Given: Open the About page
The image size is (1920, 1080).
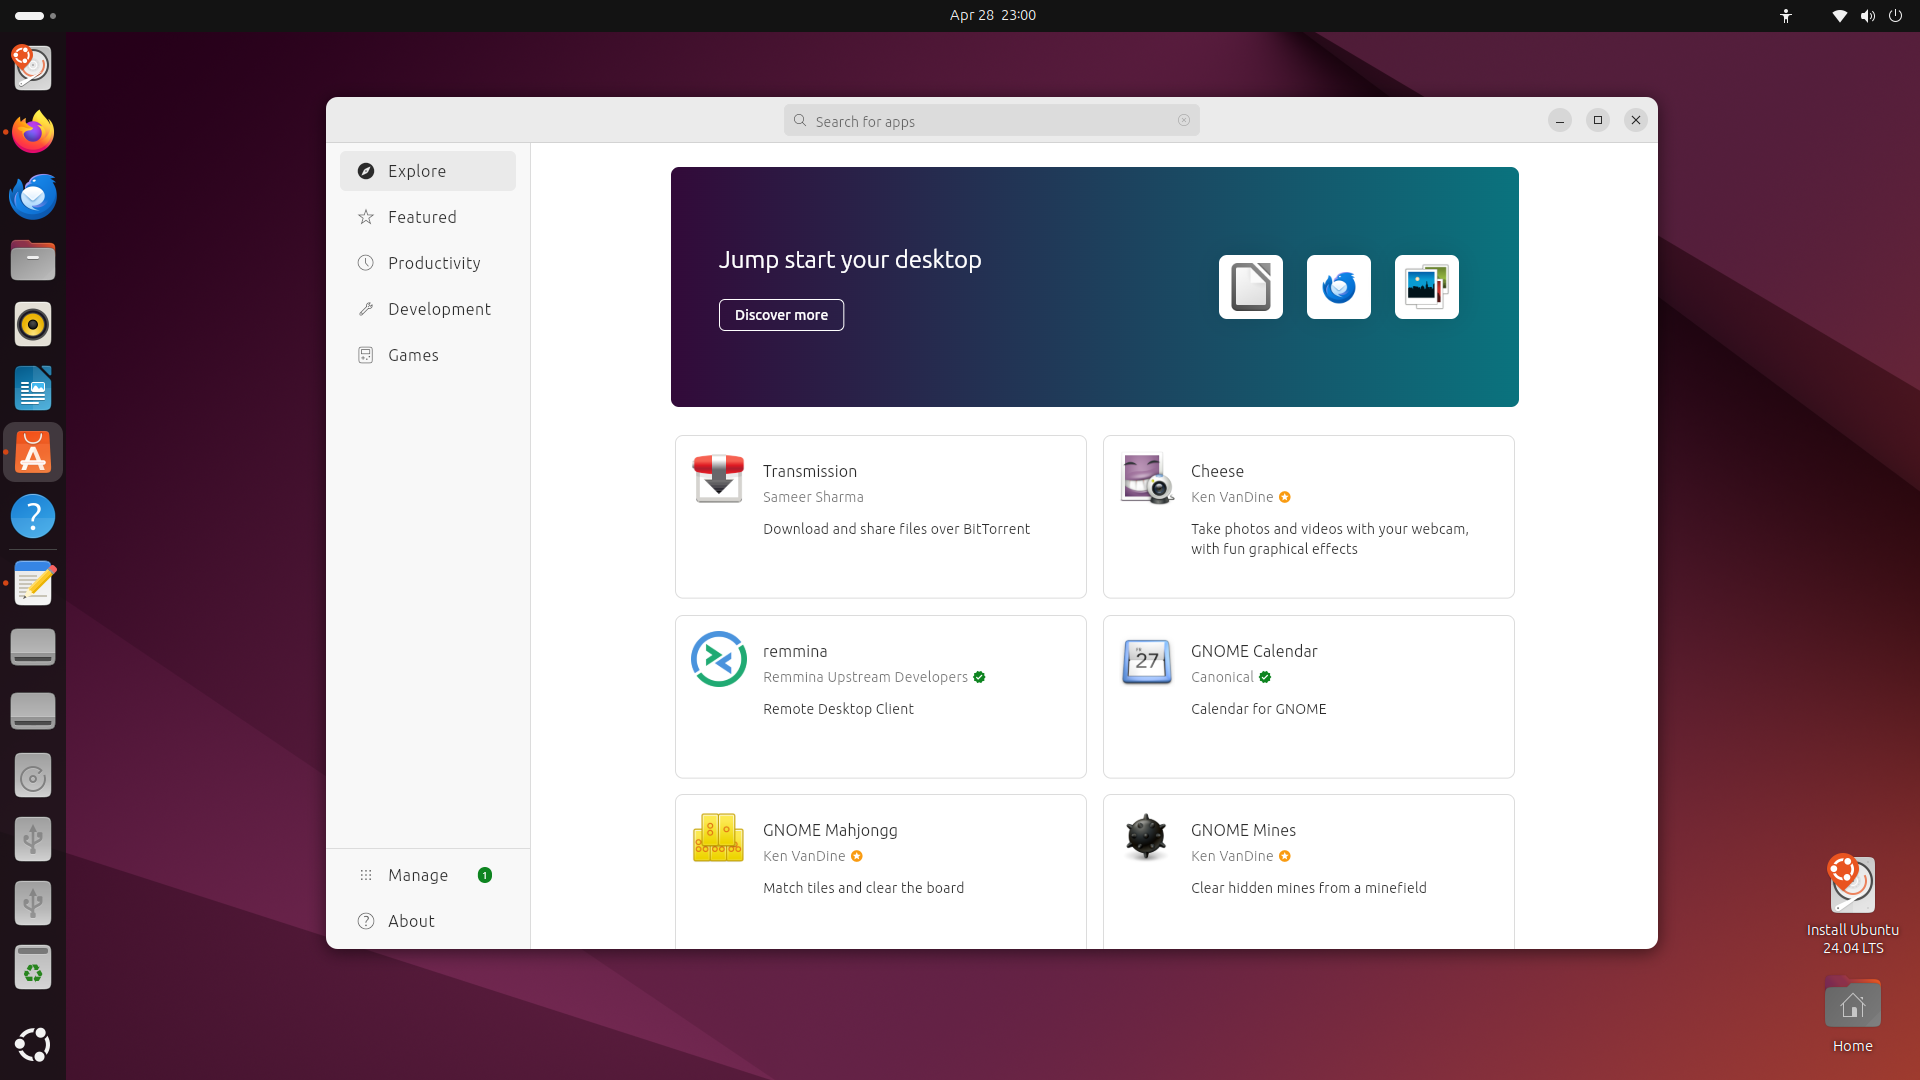Looking at the screenshot, I should [428, 921].
